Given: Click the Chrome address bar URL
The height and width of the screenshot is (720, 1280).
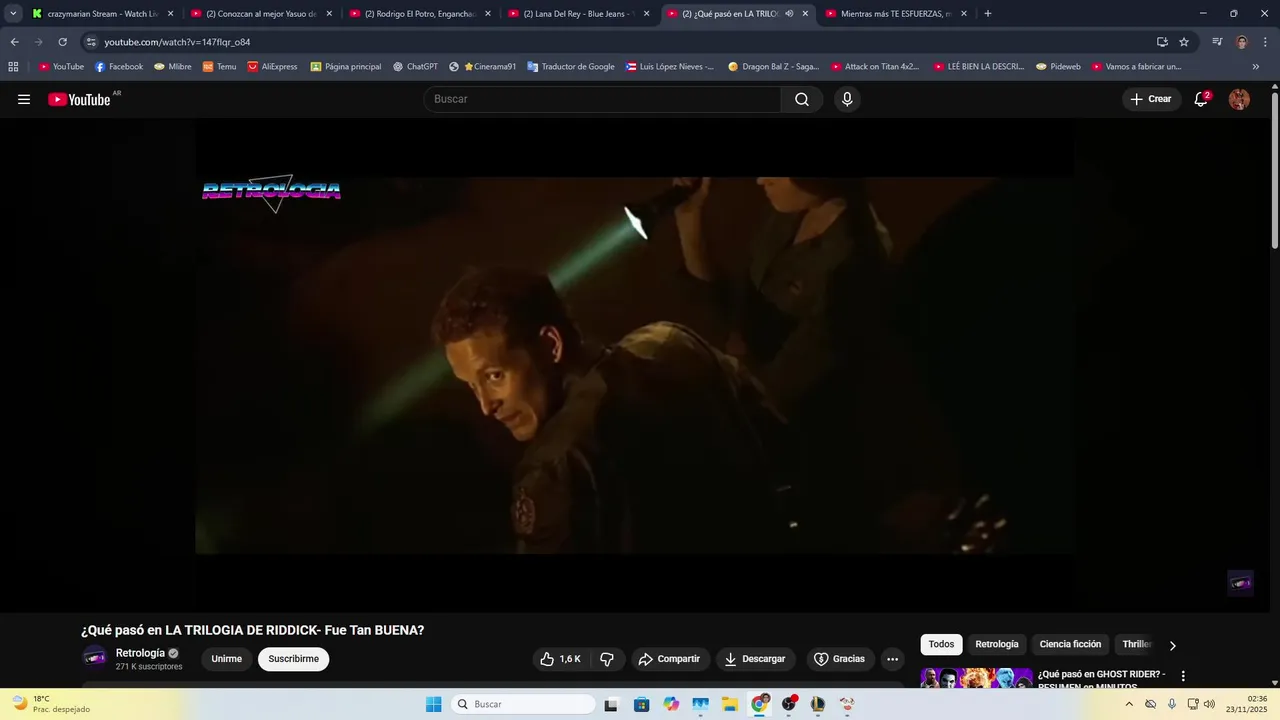Looking at the screenshot, I should [x=177, y=42].
